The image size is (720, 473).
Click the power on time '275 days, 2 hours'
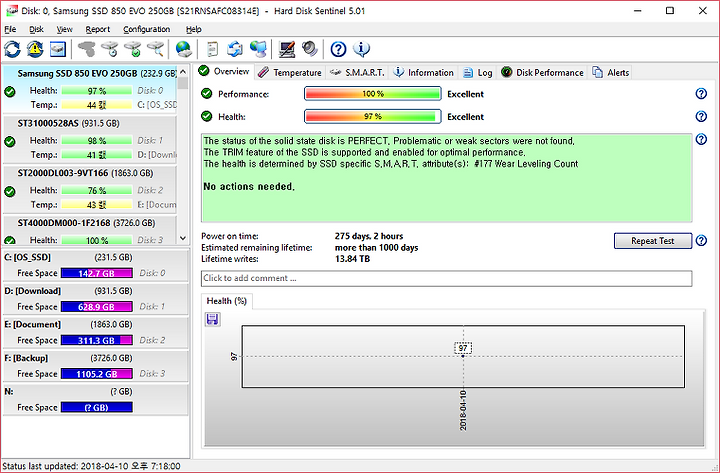[369, 236]
